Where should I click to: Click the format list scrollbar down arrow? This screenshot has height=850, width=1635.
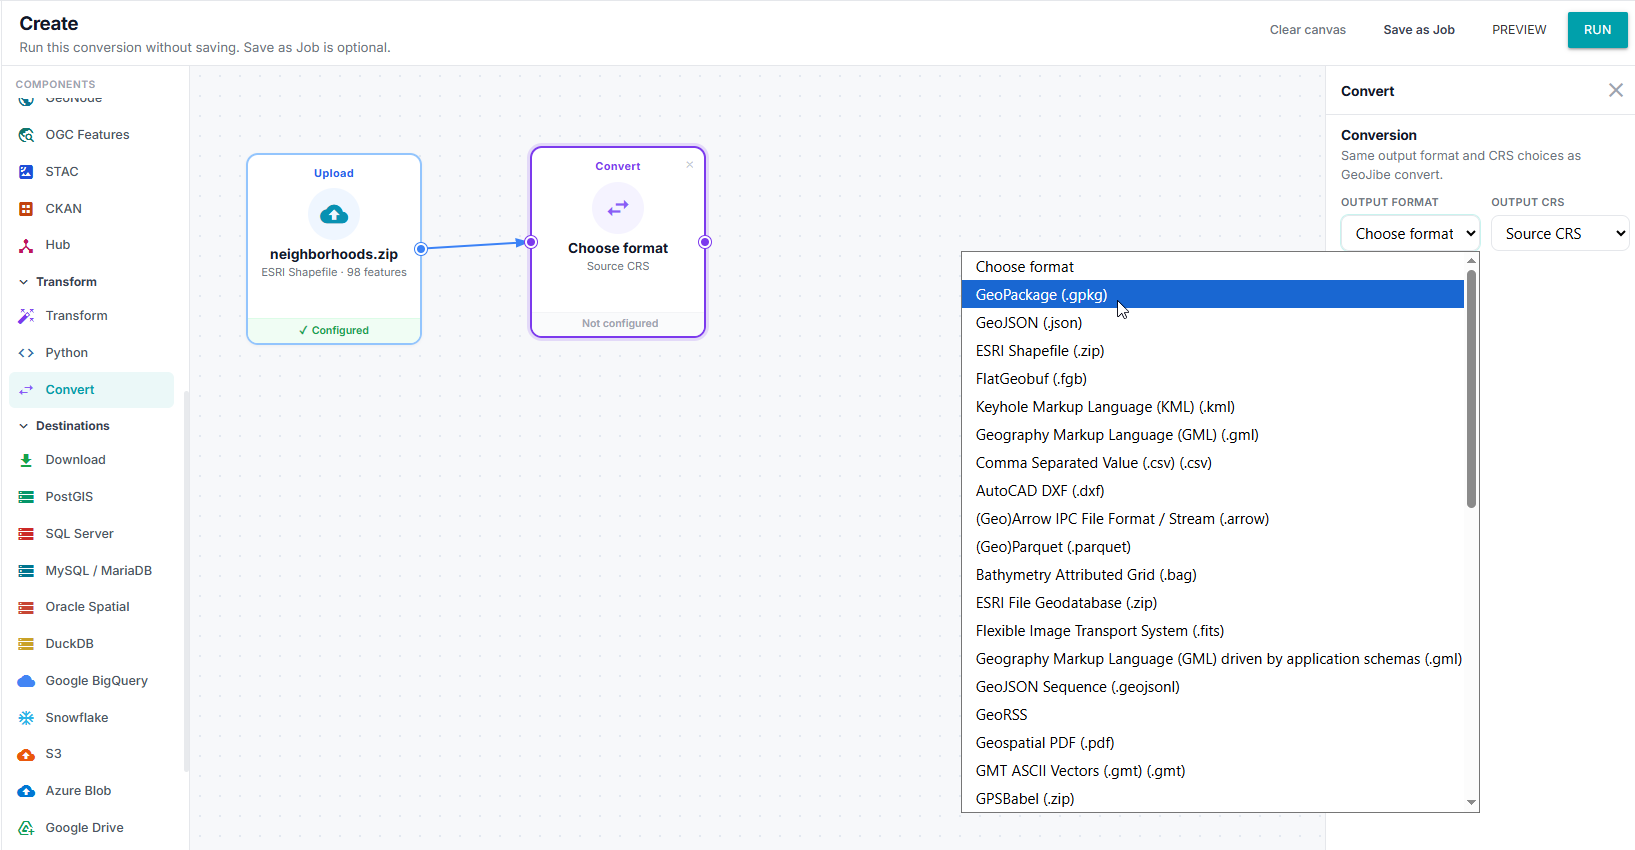1471,802
